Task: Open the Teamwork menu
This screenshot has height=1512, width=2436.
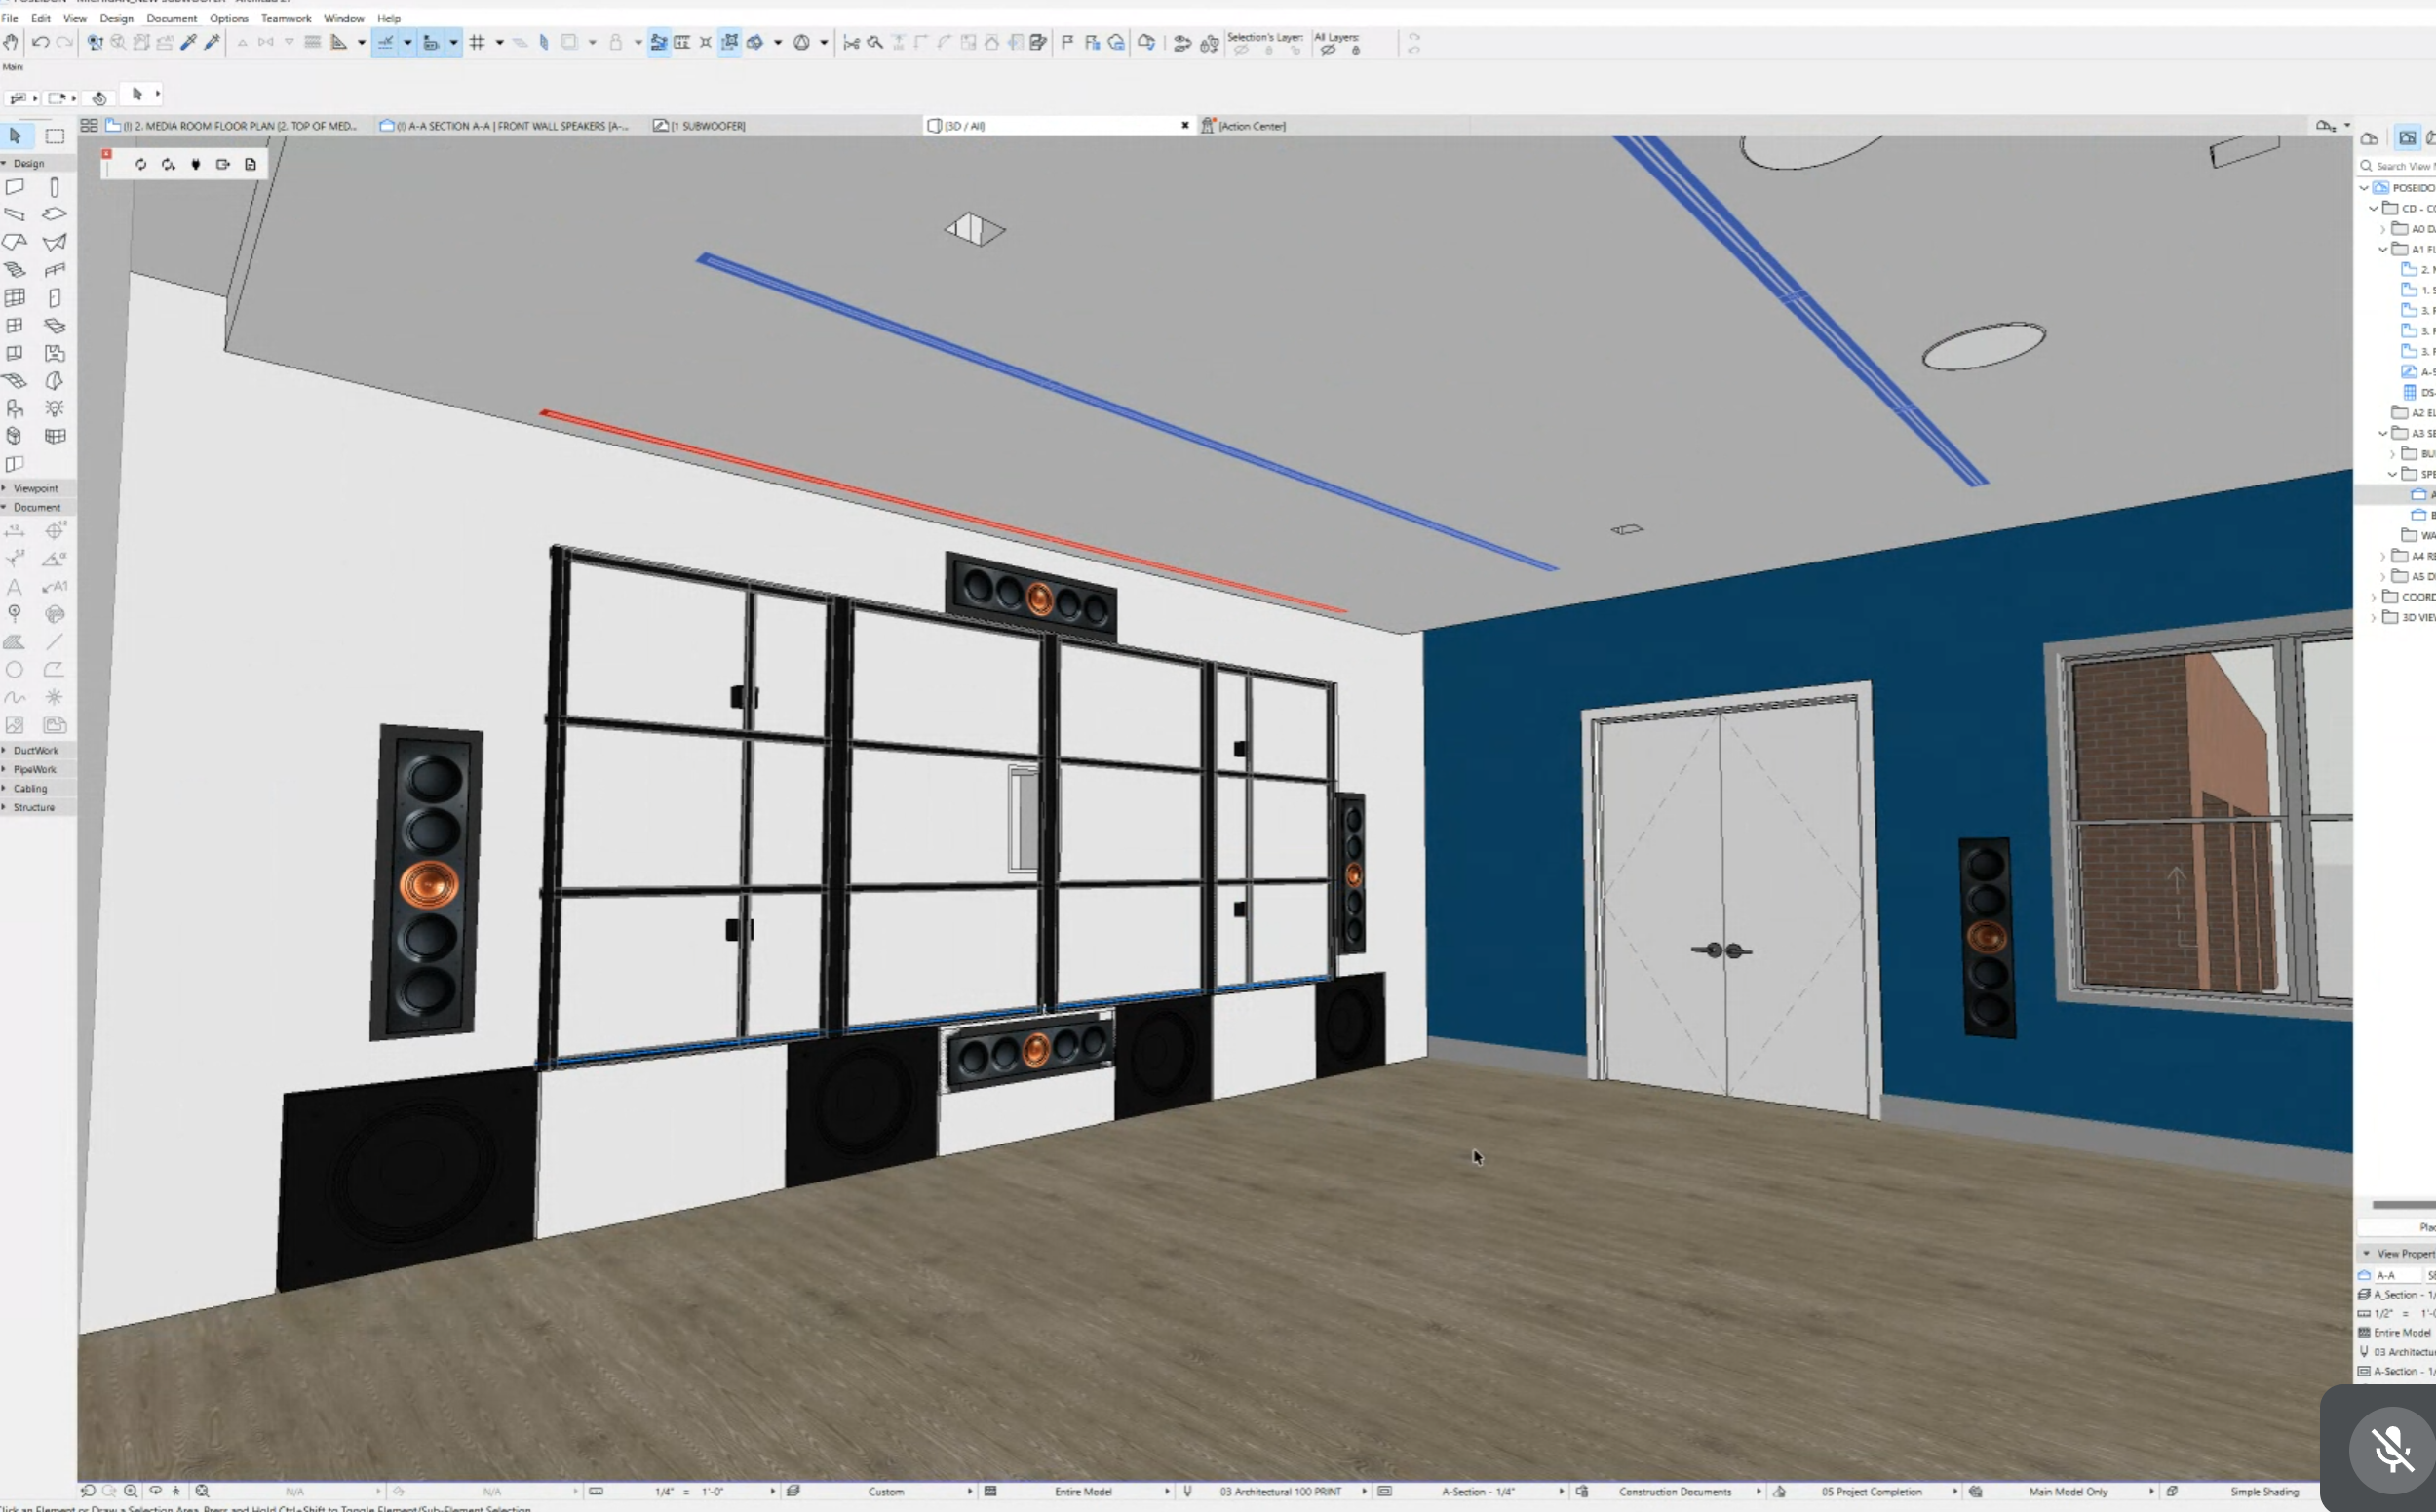Action: (x=286, y=18)
